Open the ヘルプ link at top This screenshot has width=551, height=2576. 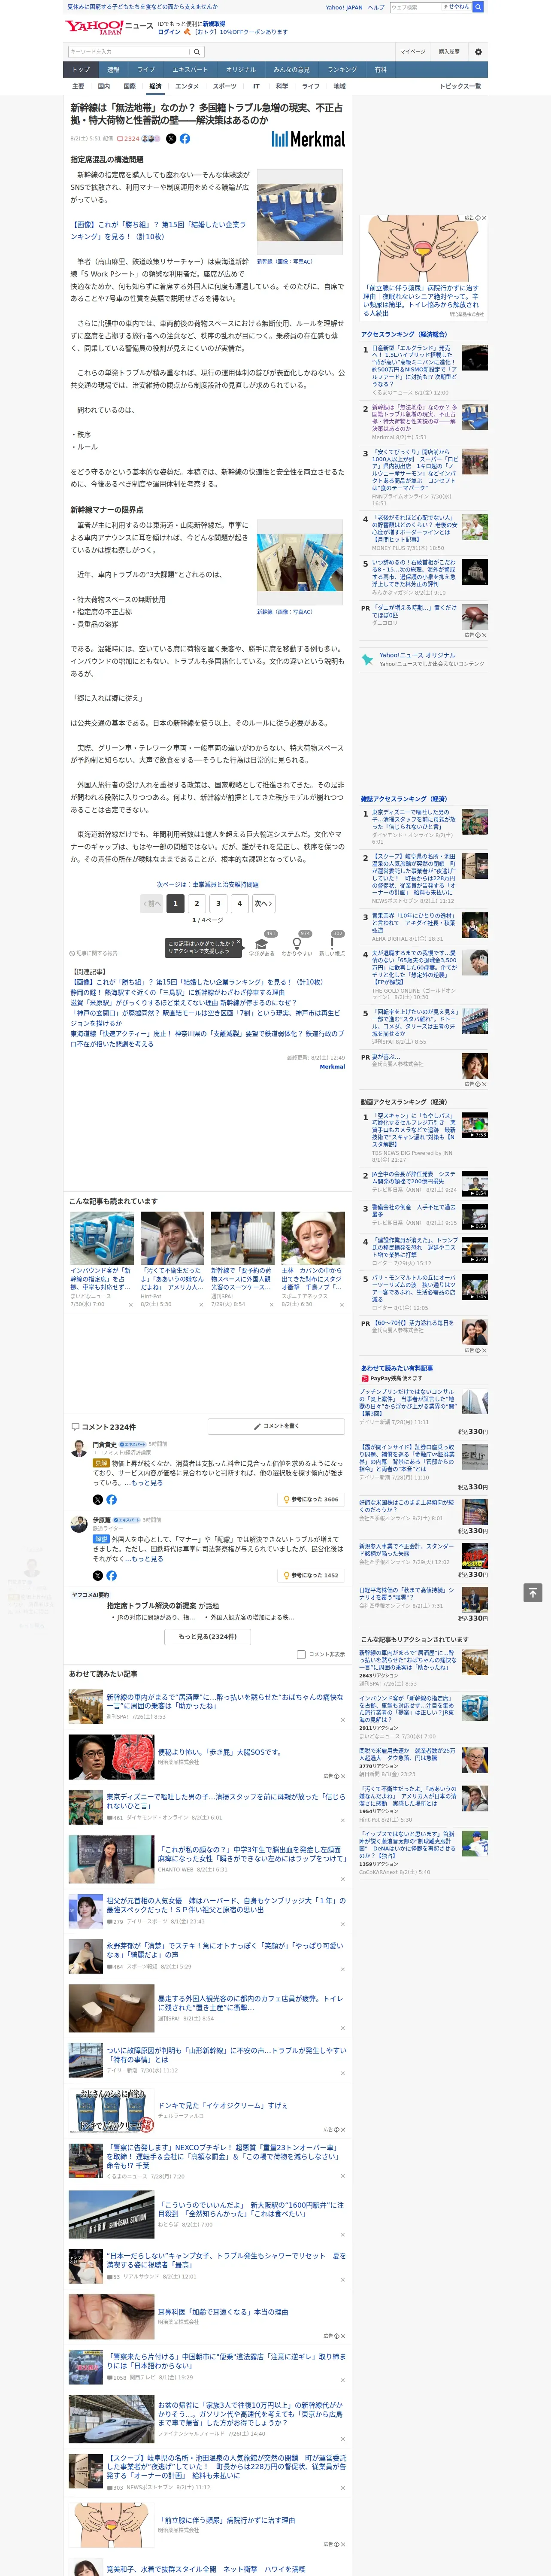375,7
